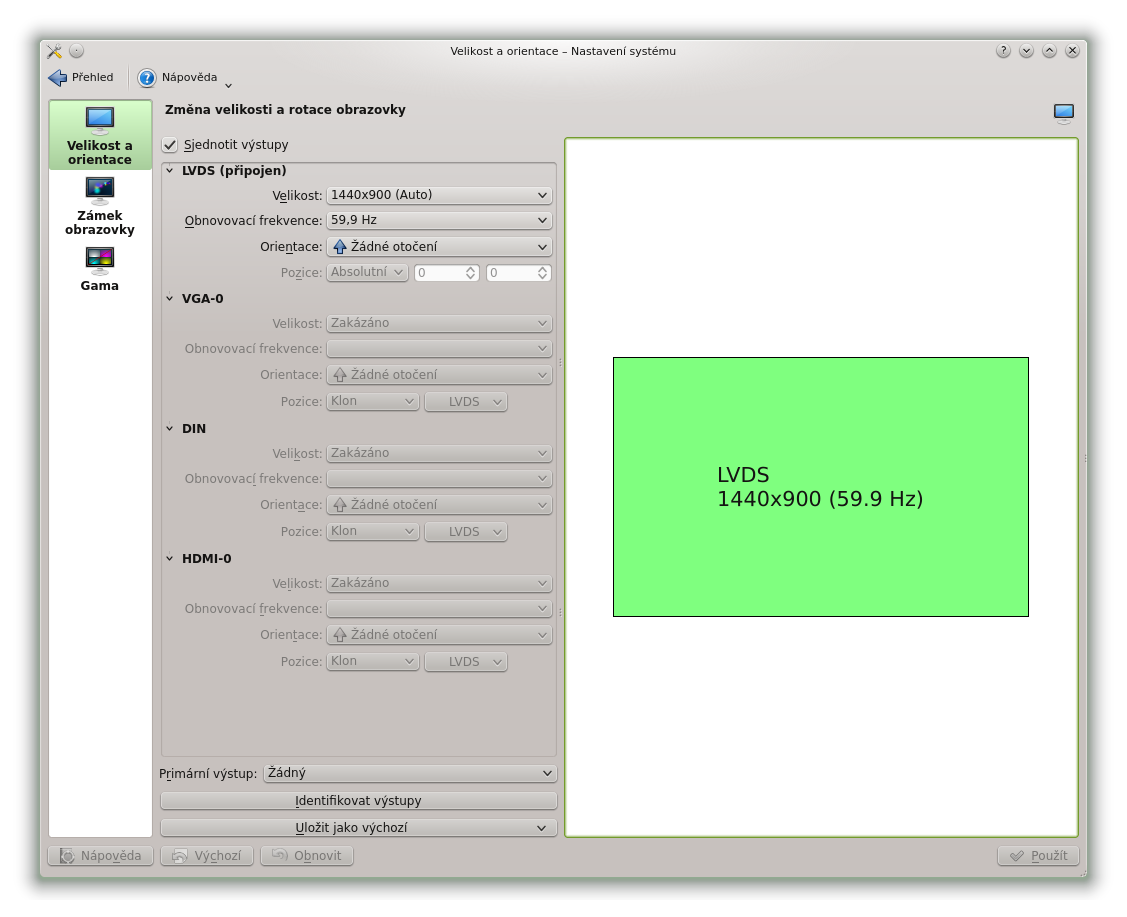
Task: Open the toolbar overflow arrow next to Nápověda
Action: coord(228,85)
